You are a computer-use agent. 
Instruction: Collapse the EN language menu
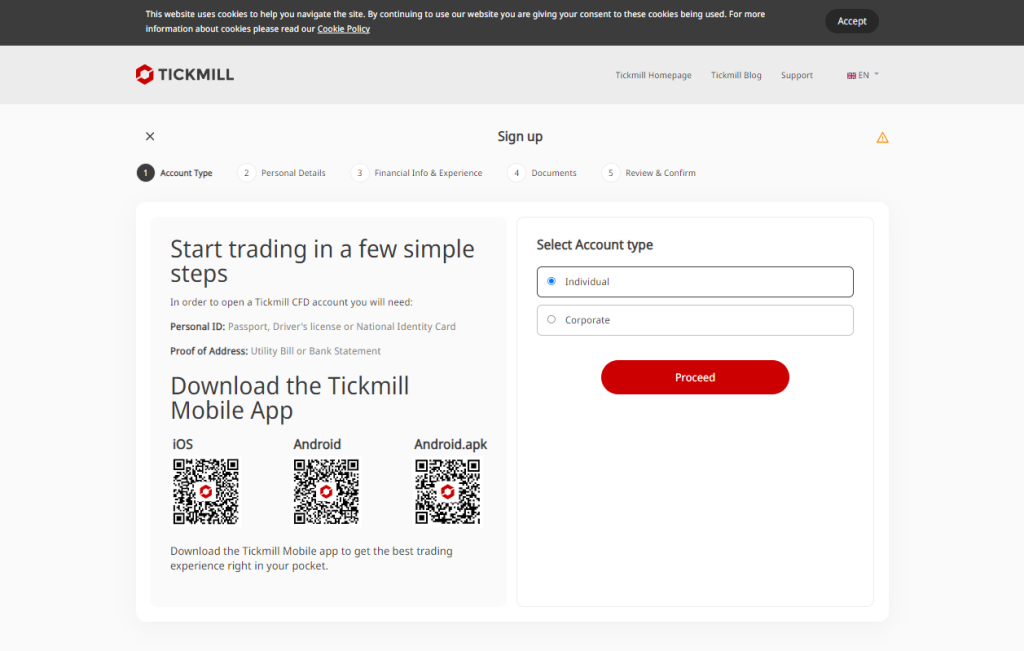[862, 75]
